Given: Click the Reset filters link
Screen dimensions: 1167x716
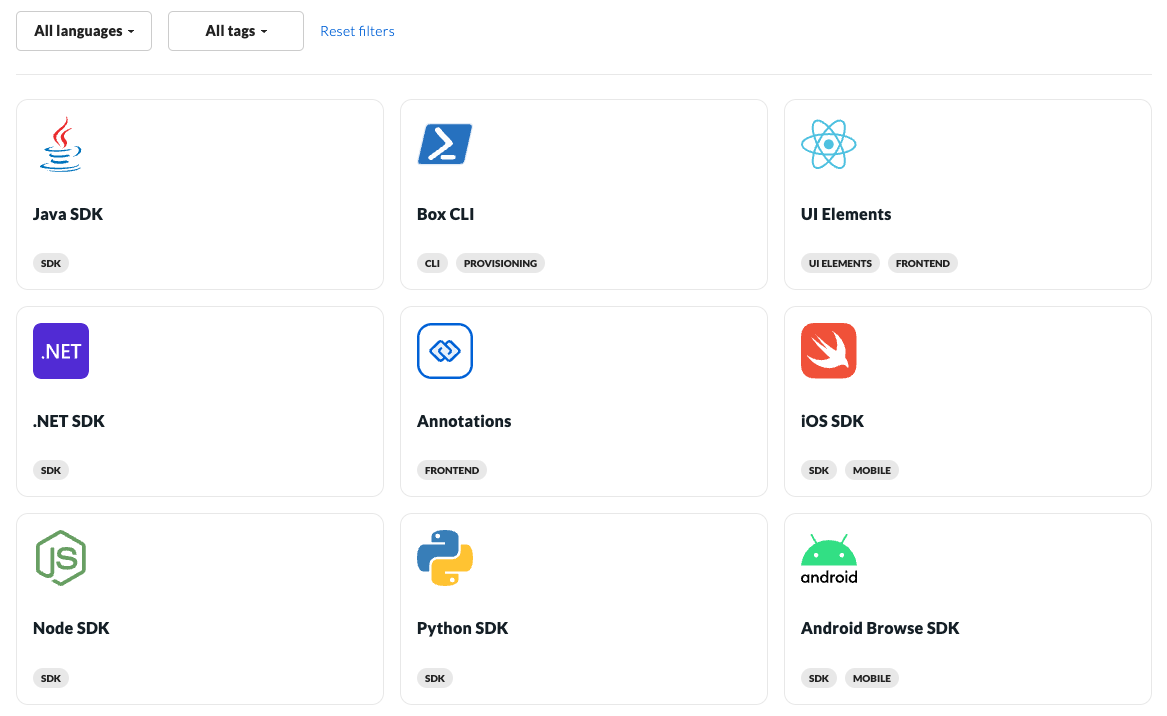Looking at the screenshot, I should coord(357,31).
